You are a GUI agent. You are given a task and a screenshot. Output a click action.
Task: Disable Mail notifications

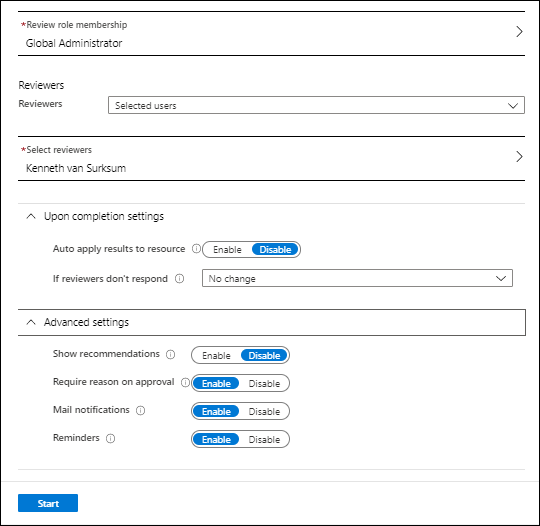click(x=264, y=411)
